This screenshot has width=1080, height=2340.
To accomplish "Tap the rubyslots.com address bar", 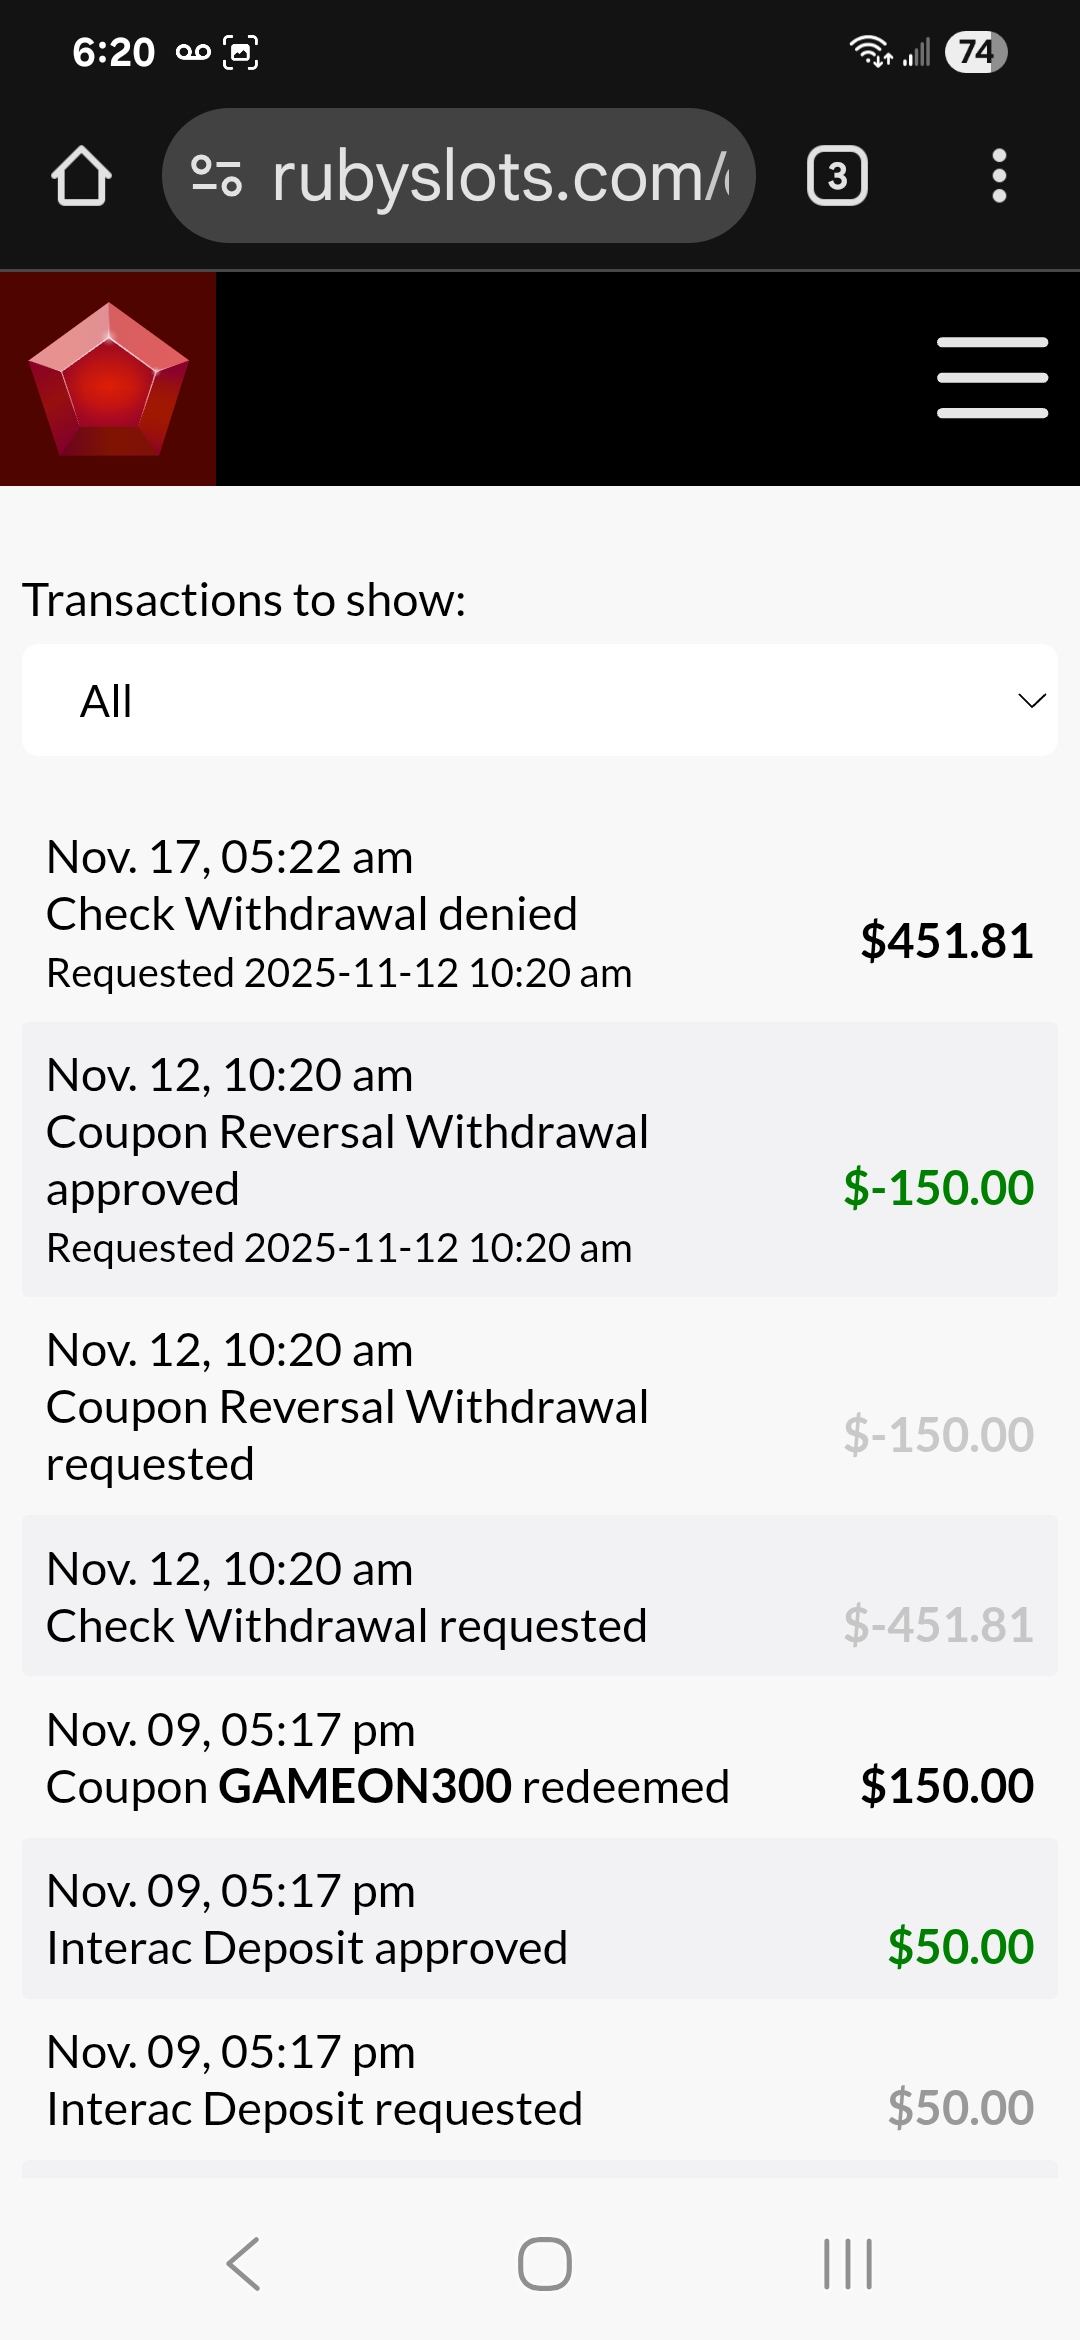I will [x=500, y=177].
